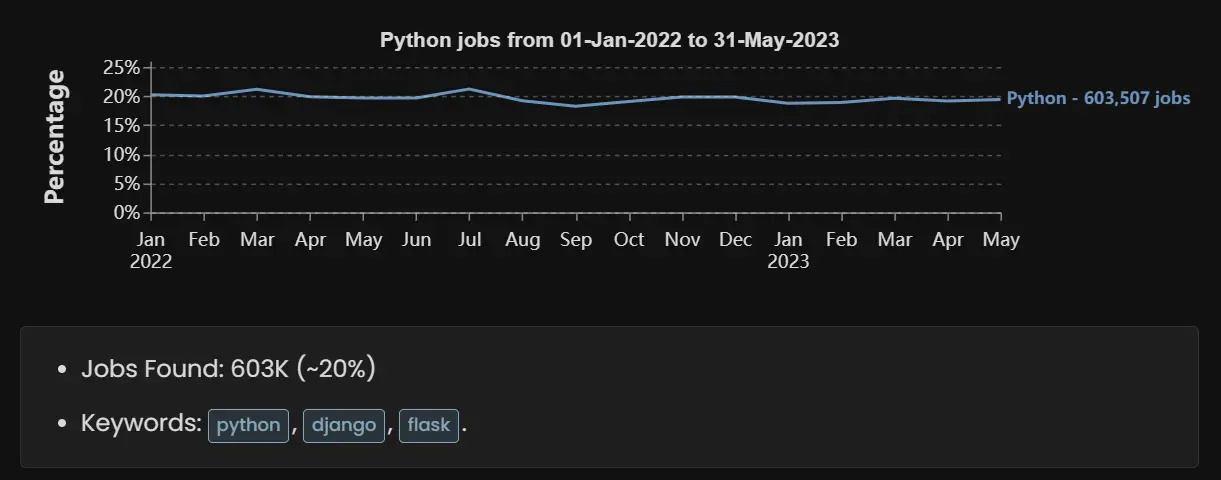Select the 'Python - 603,507 jobs' series label
Image resolution: width=1221 pixels, height=480 pixels.
point(1098,99)
